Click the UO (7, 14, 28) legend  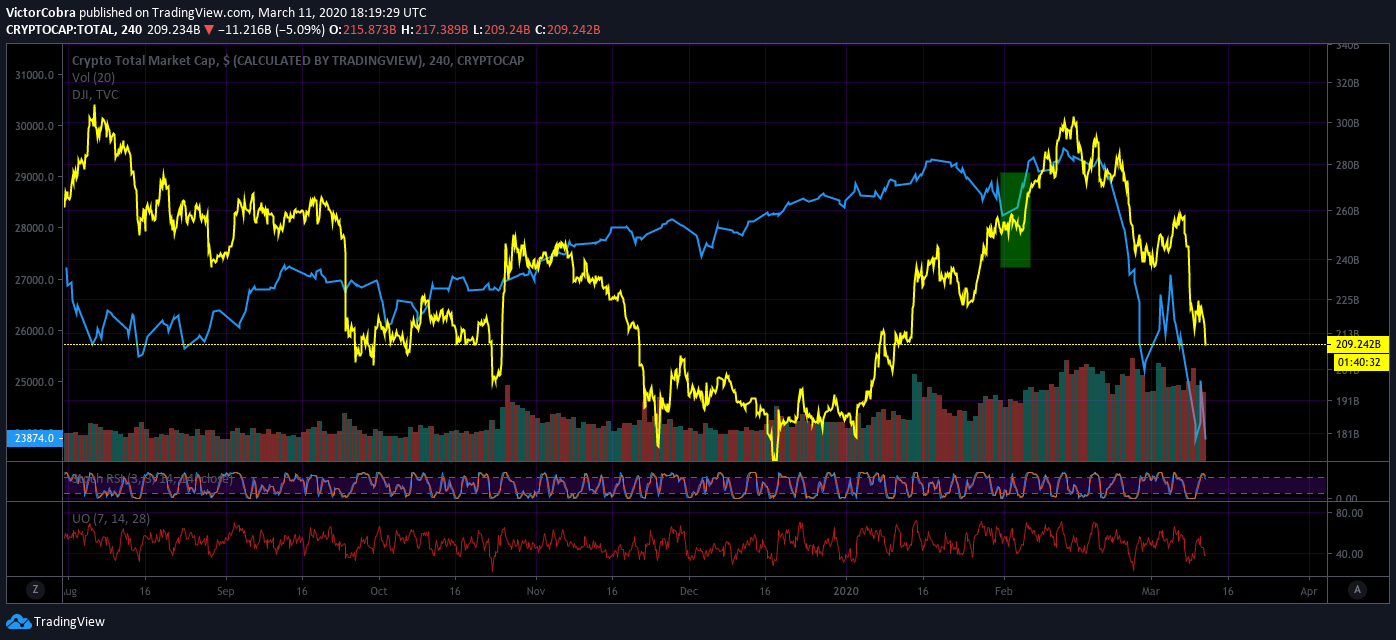click(110, 519)
